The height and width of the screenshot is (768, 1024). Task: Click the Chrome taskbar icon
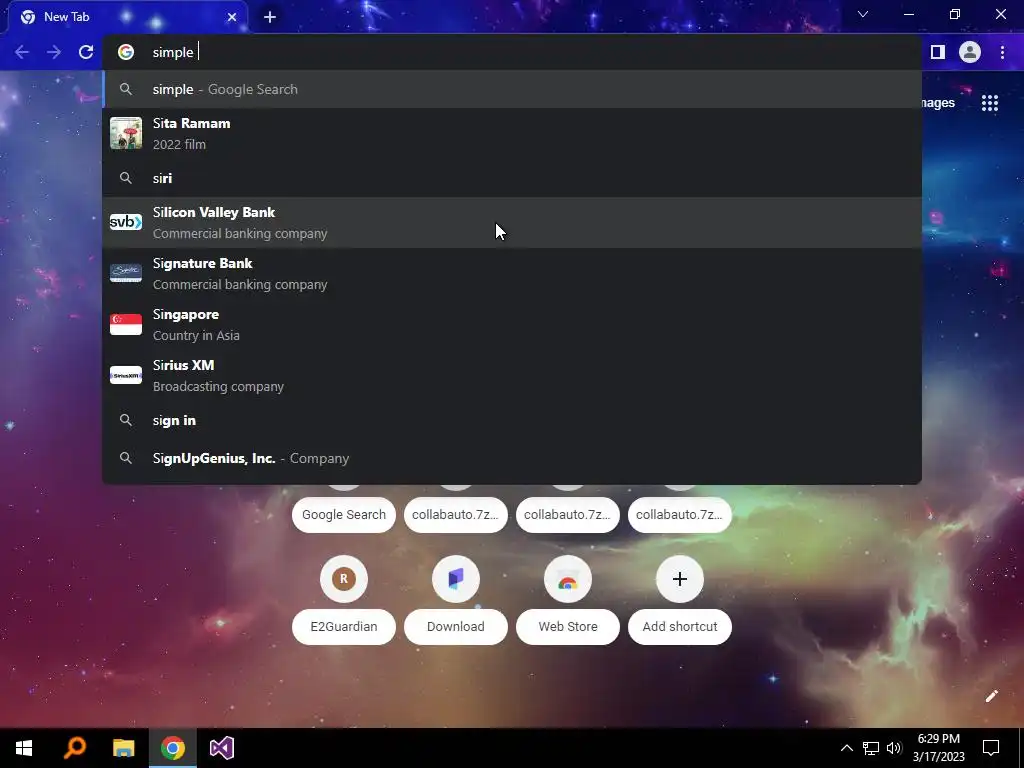tap(172, 748)
